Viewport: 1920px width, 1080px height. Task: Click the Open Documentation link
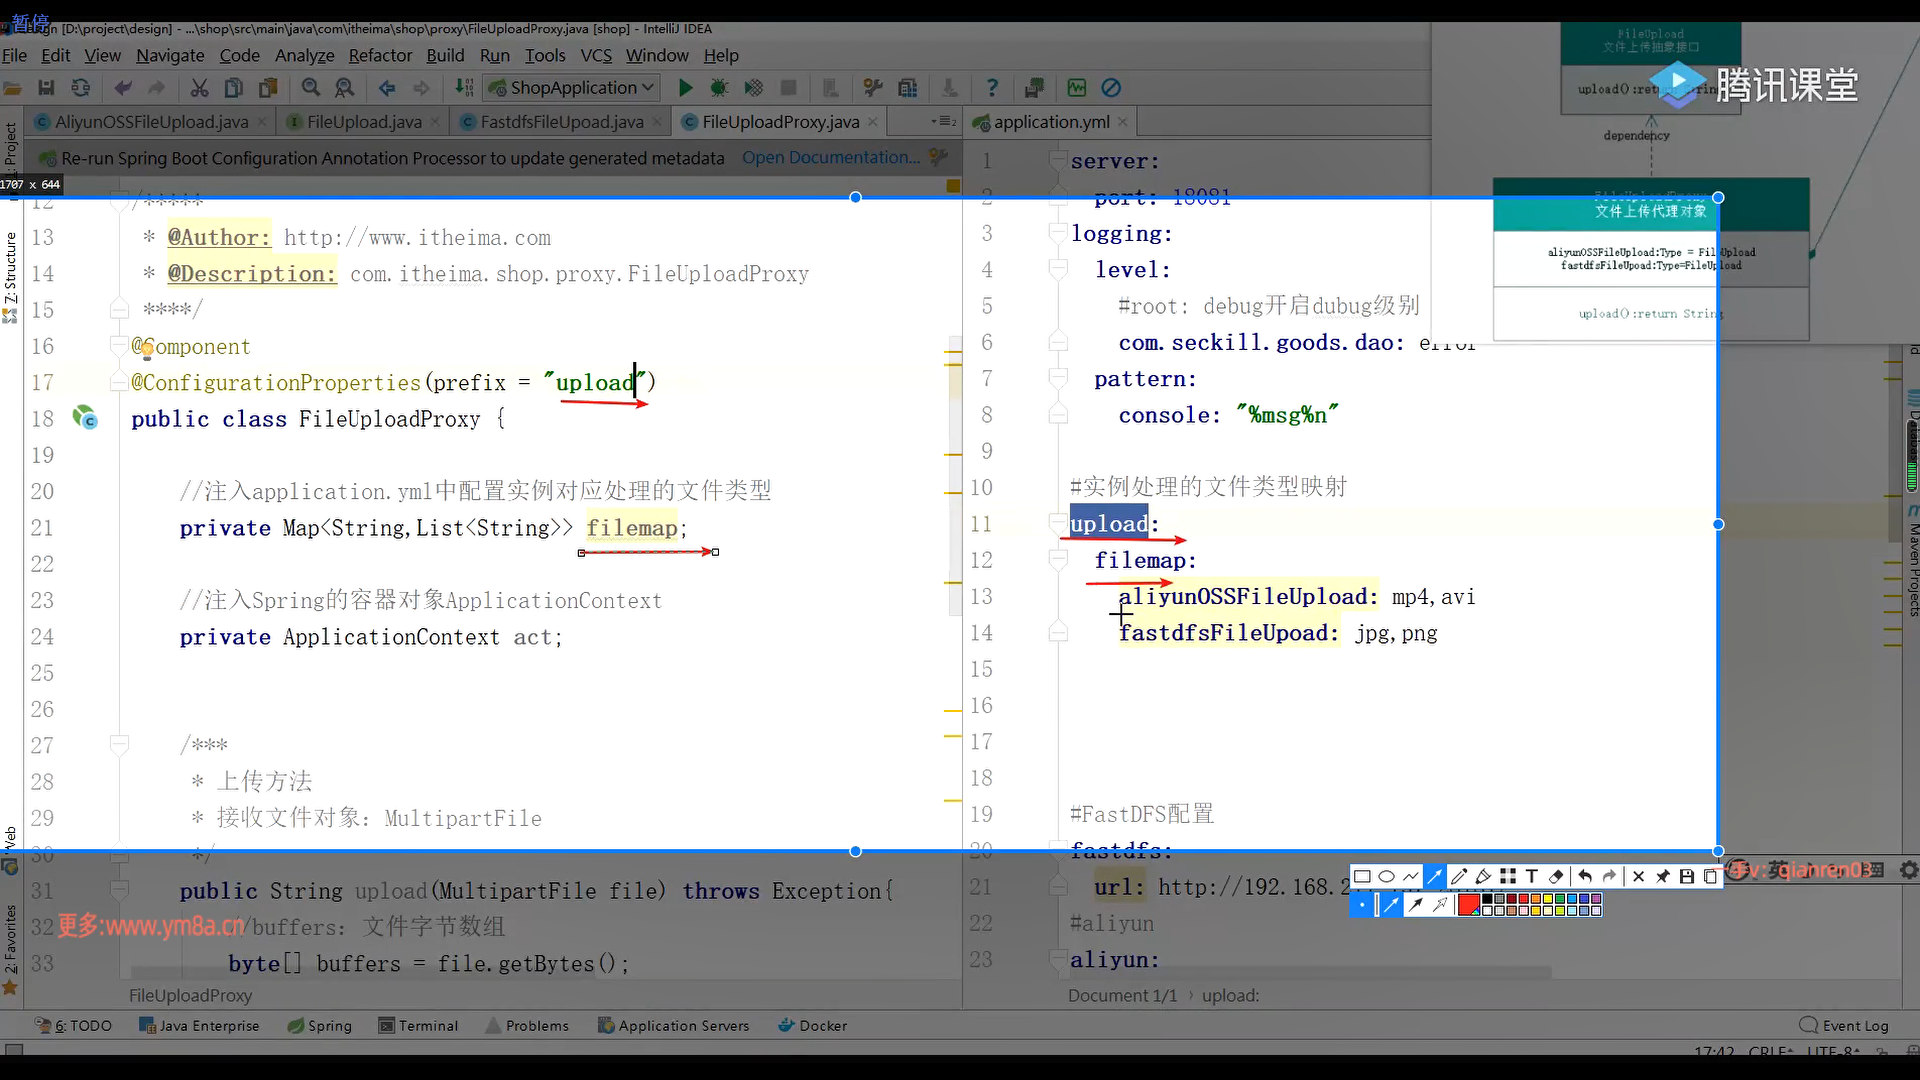pos(830,158)
